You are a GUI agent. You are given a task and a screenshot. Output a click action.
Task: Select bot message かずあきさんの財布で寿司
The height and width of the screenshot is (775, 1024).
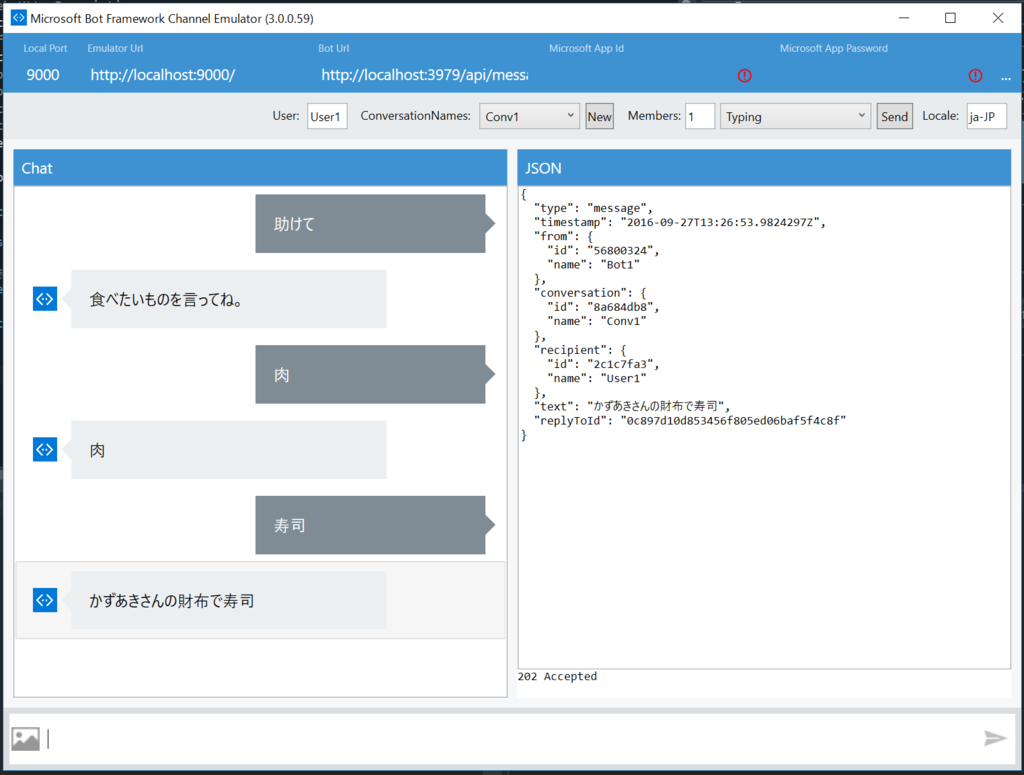point(229,600)
